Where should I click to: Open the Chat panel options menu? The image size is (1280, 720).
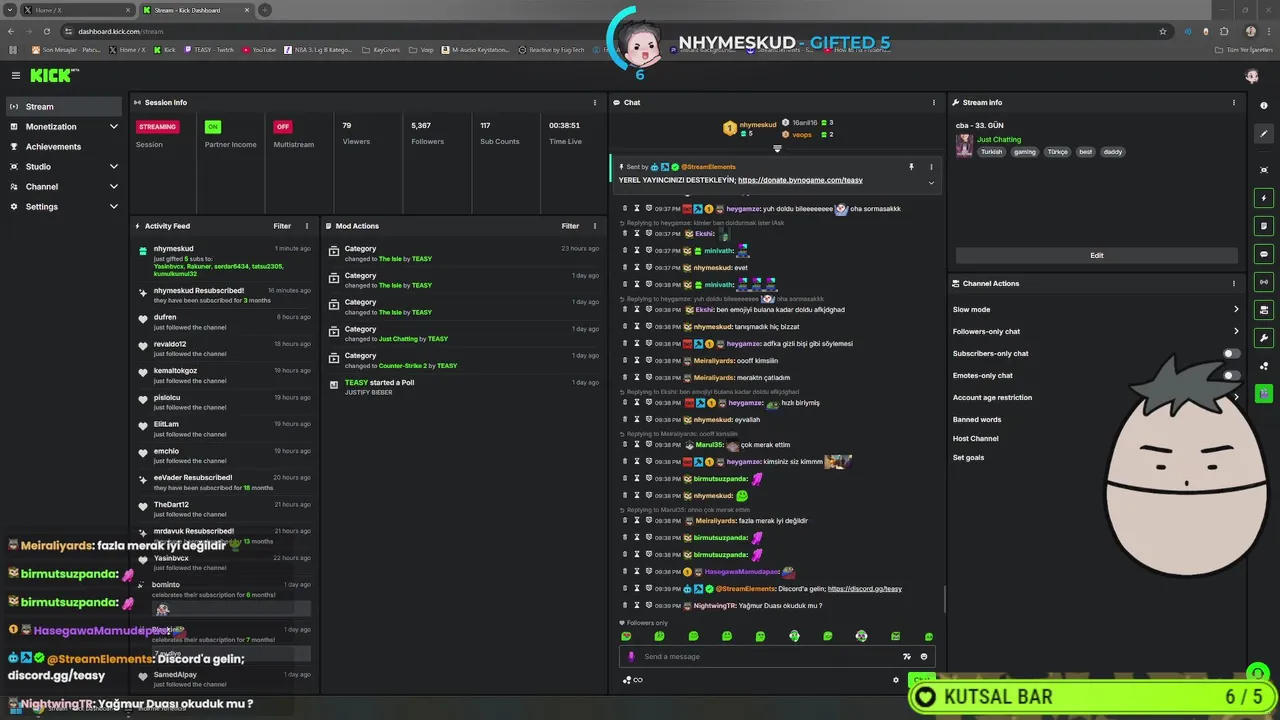[934, 102]
